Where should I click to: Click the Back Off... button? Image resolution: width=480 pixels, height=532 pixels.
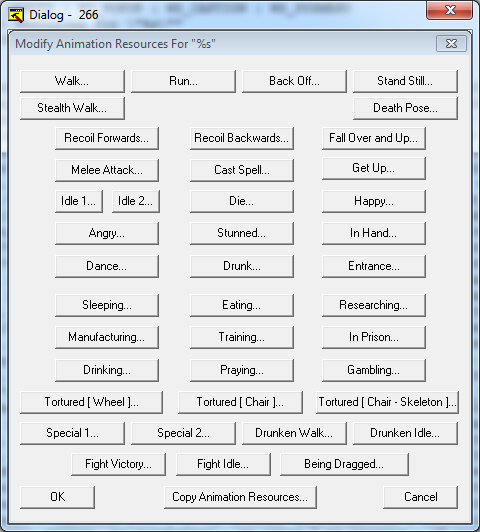click(294, 81)
